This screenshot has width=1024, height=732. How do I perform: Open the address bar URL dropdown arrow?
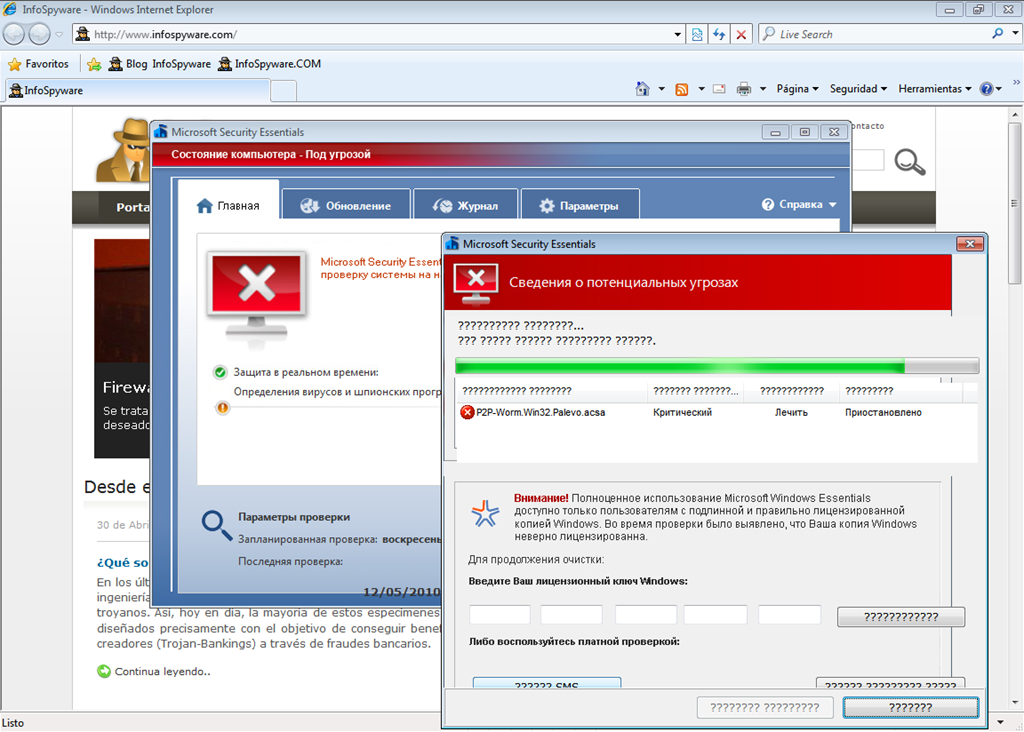(x=677, y=34)
